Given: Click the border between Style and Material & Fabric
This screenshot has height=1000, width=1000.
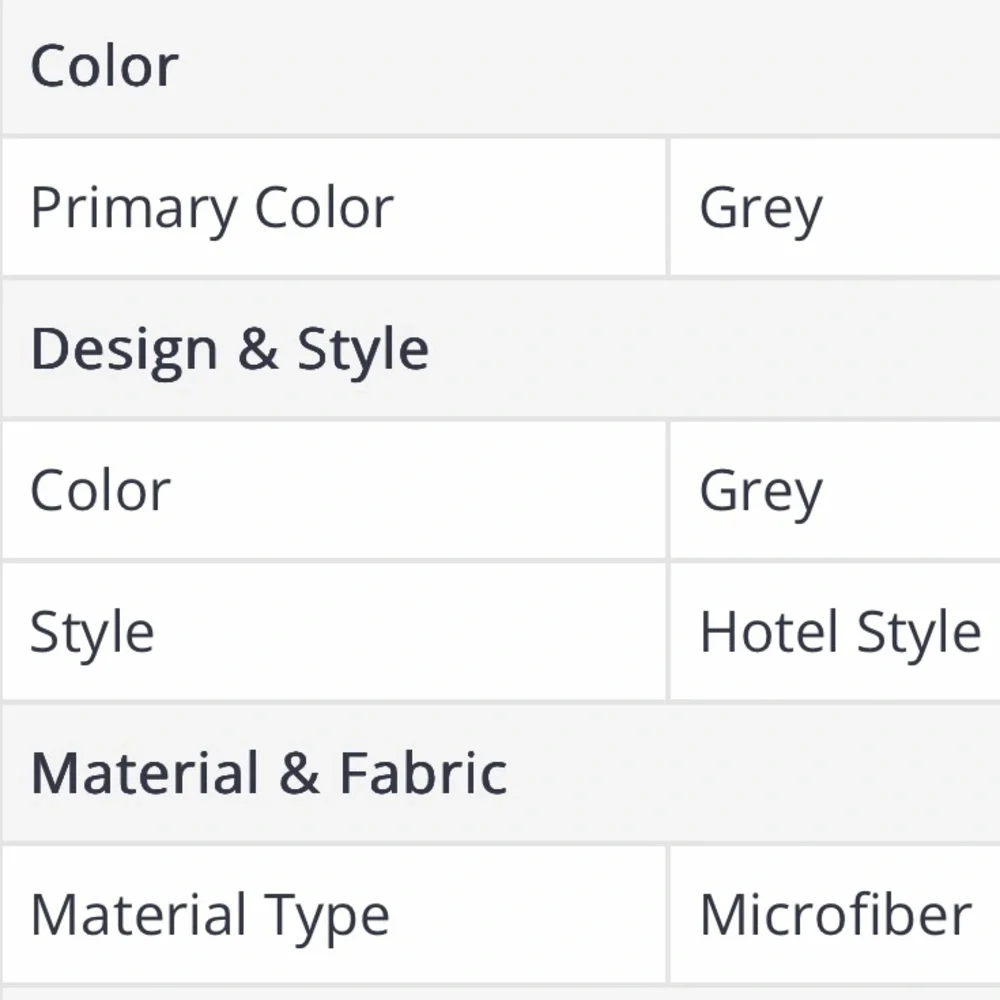Looking at the screenshot, I should tap(500, 702).
